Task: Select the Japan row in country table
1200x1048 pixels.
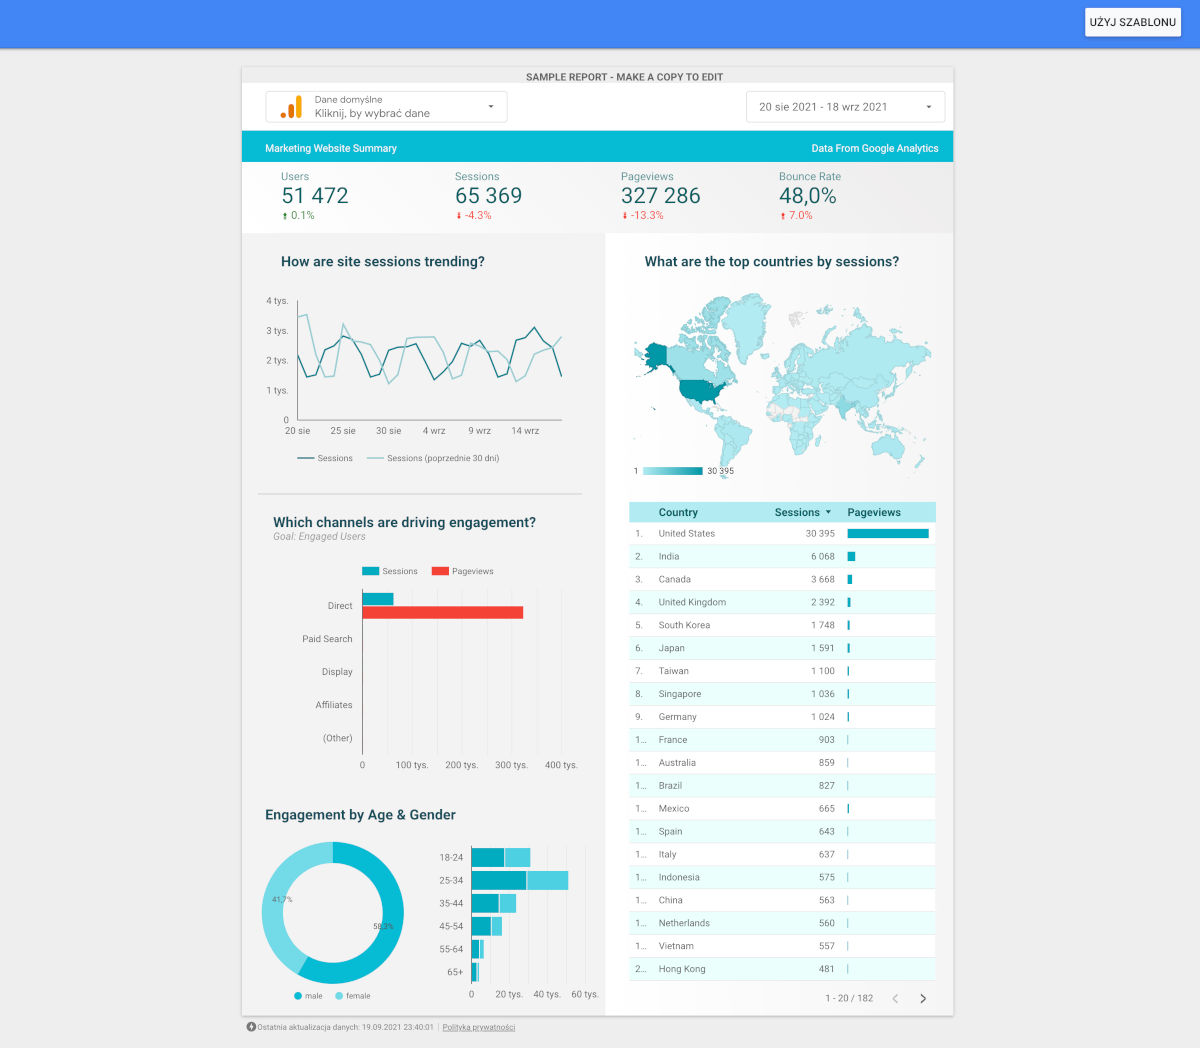Action: [782, 649]
